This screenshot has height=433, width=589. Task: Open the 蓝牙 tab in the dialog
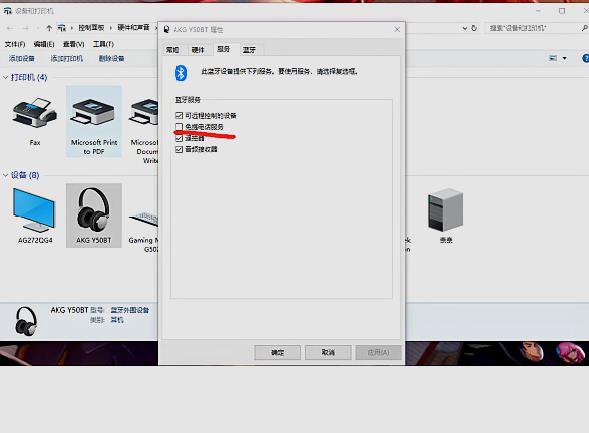(249, 50)
